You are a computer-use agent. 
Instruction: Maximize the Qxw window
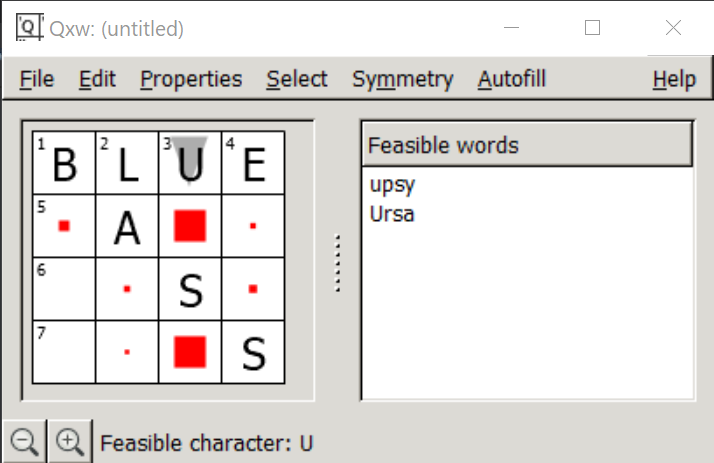(592, 28)
